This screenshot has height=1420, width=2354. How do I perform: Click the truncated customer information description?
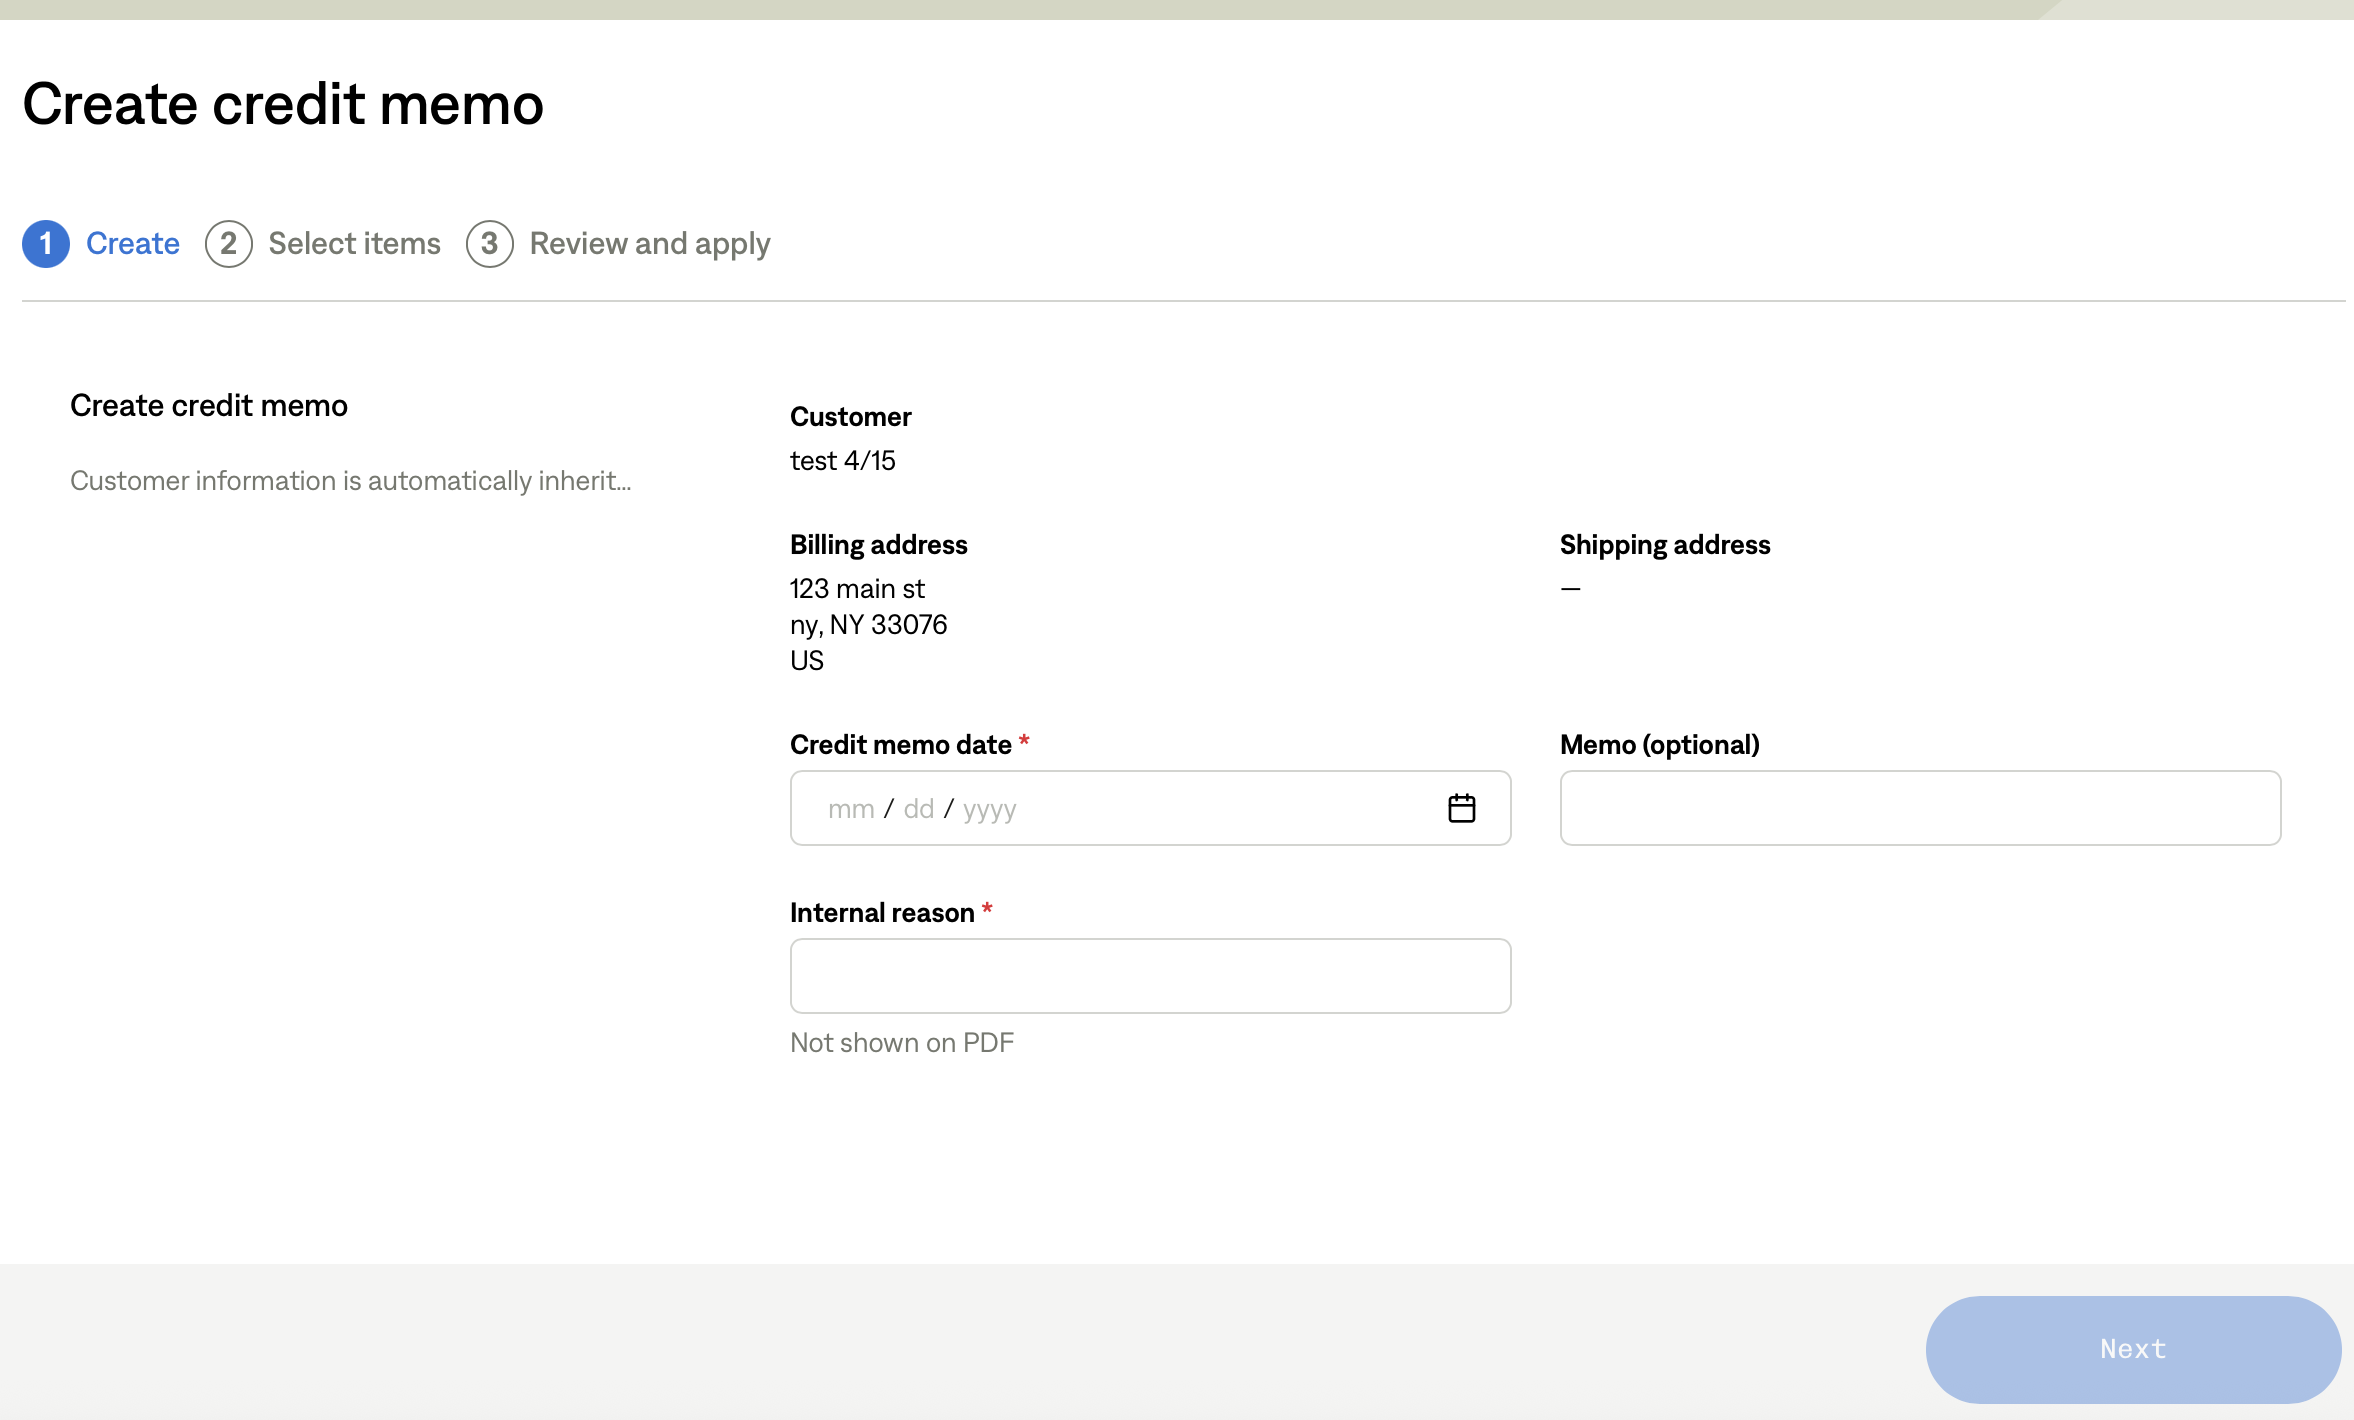pyautogui.click(x=350, y=481)
